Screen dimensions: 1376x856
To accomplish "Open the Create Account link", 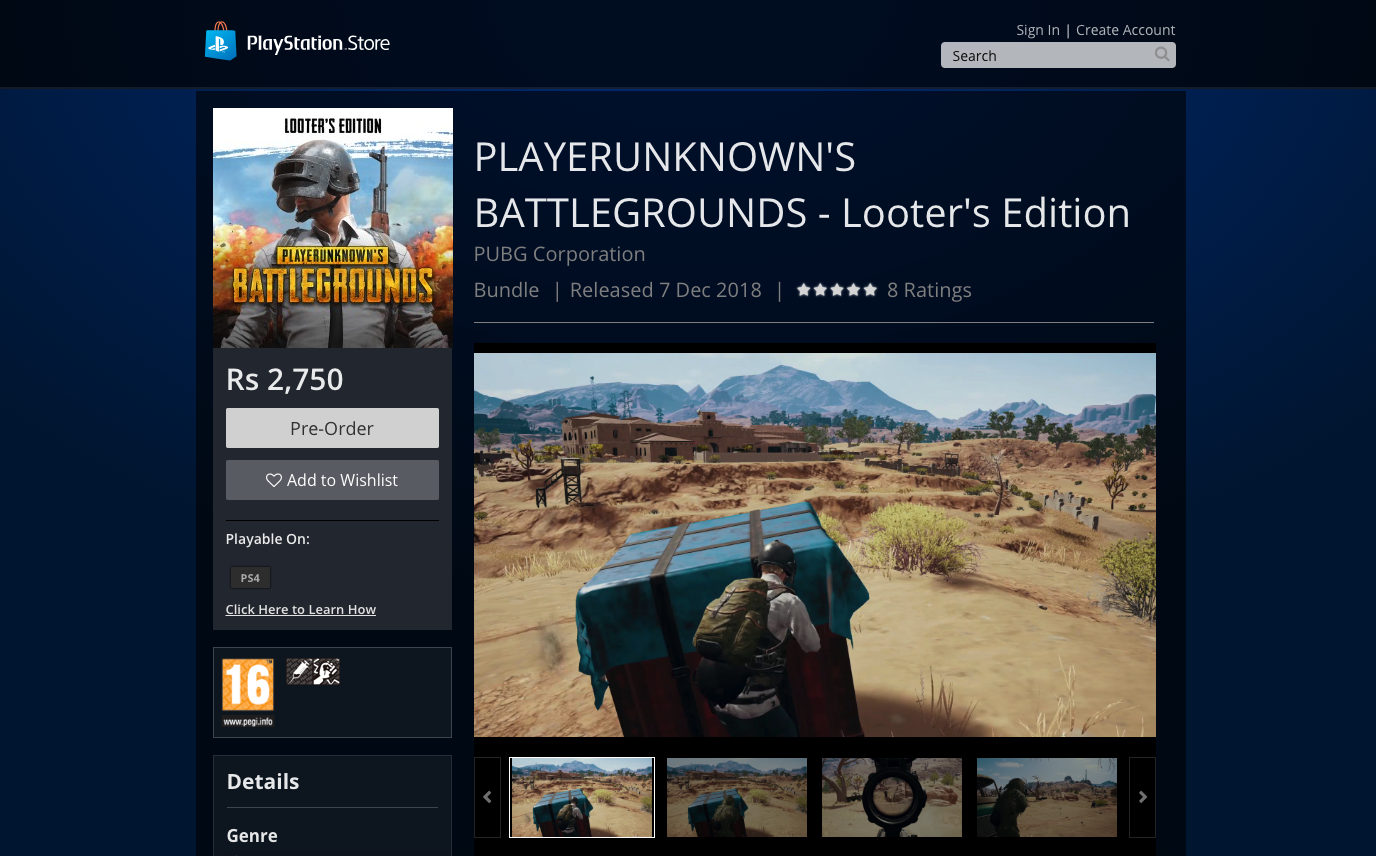I will 1125,30.
